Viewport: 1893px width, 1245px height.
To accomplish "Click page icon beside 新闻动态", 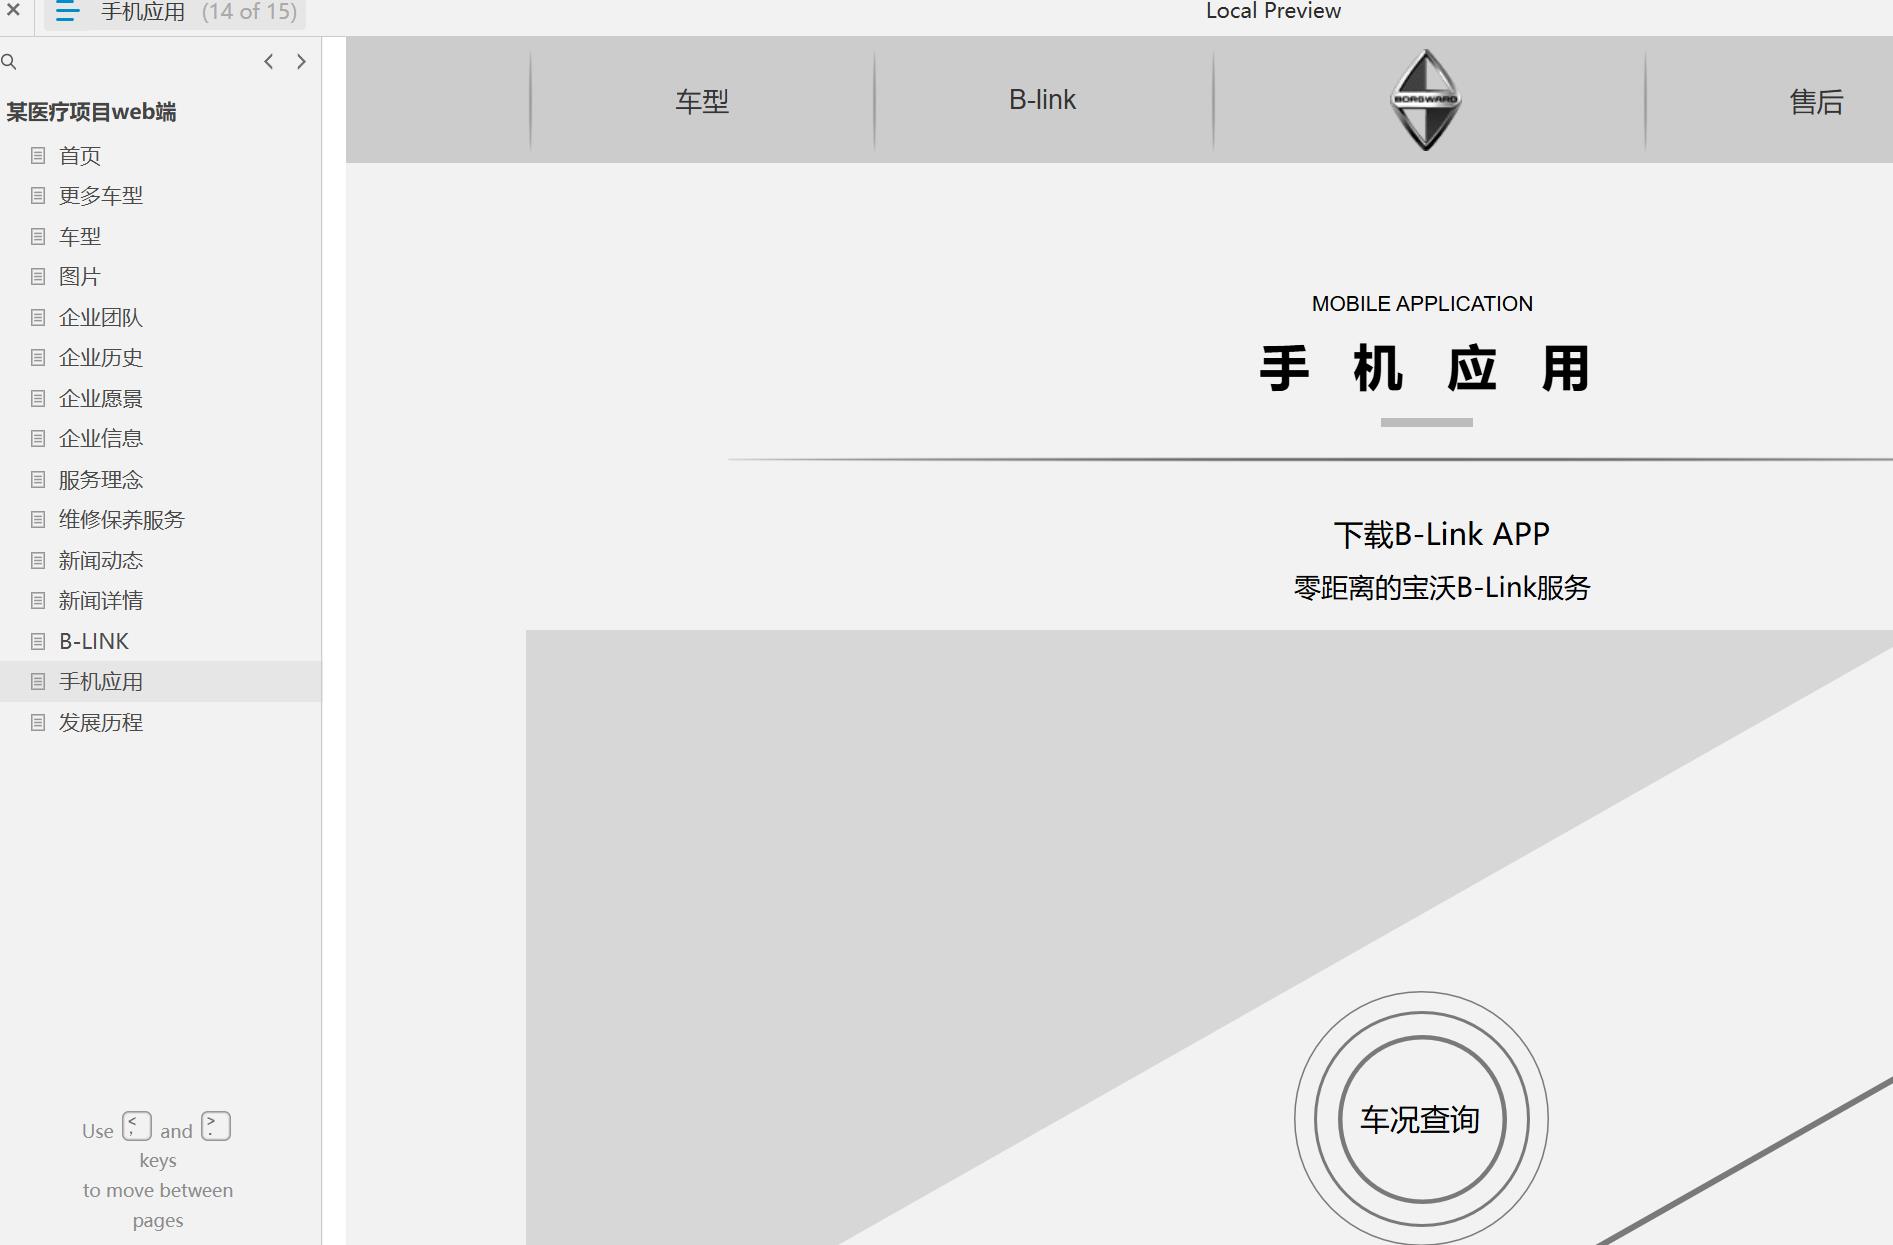I will pos(38,561).
